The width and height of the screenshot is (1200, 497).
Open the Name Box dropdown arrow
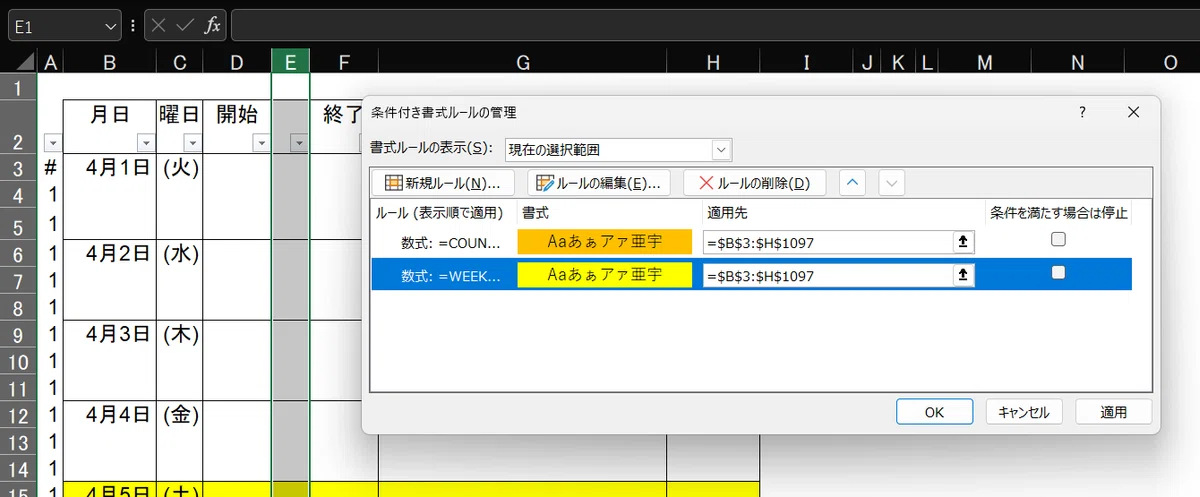110,27
